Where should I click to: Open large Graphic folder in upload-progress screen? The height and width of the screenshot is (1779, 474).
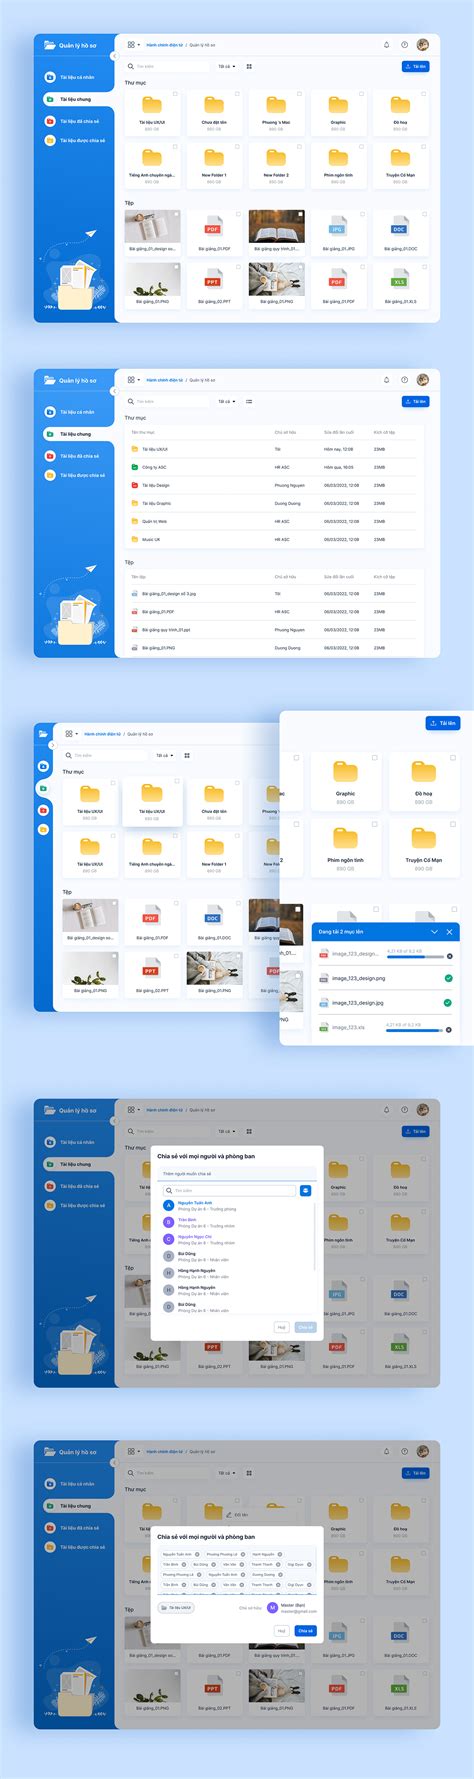coord(345,773)
